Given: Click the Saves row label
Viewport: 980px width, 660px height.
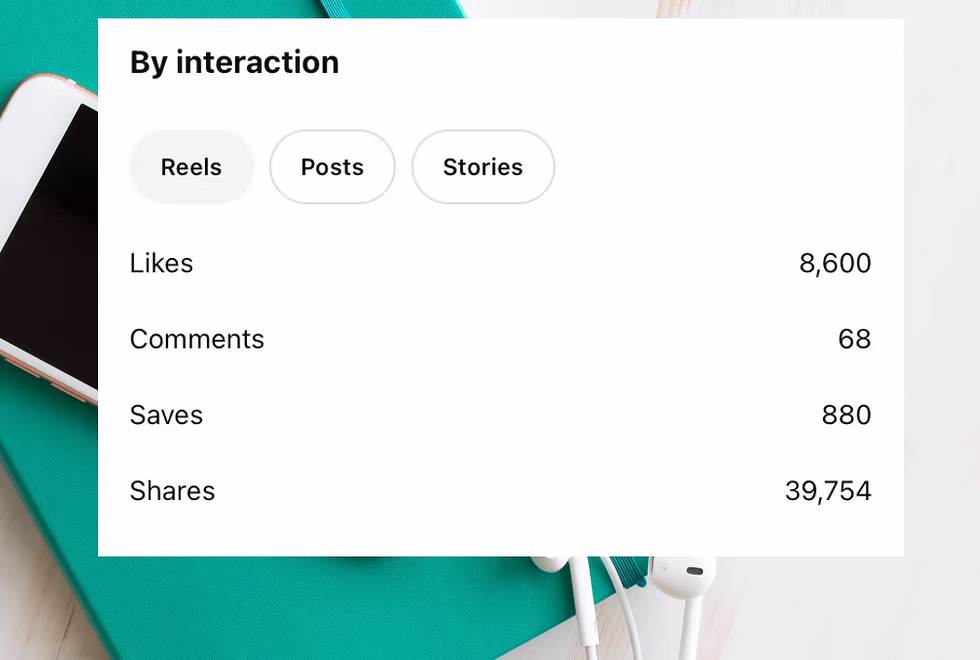Looking at the screenshot, I should (166, 415).
